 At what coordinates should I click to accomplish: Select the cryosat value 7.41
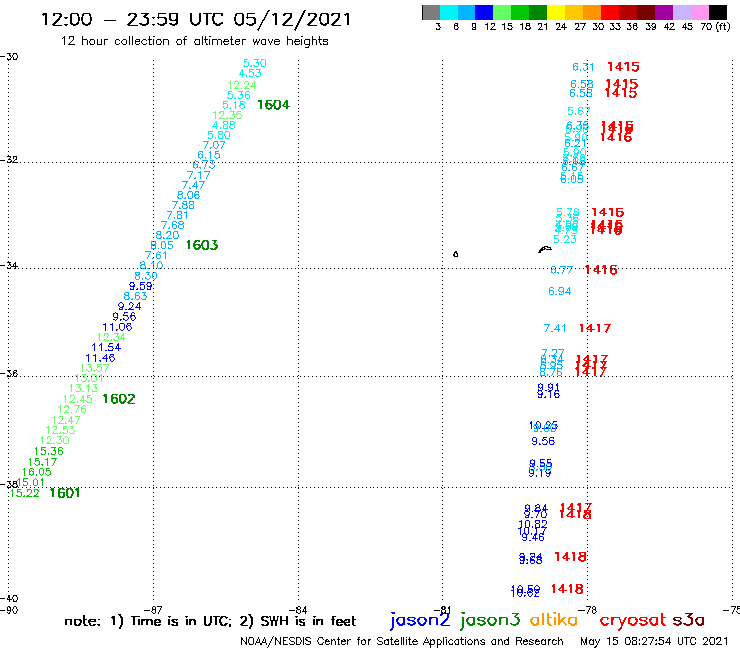coord(555,328)
